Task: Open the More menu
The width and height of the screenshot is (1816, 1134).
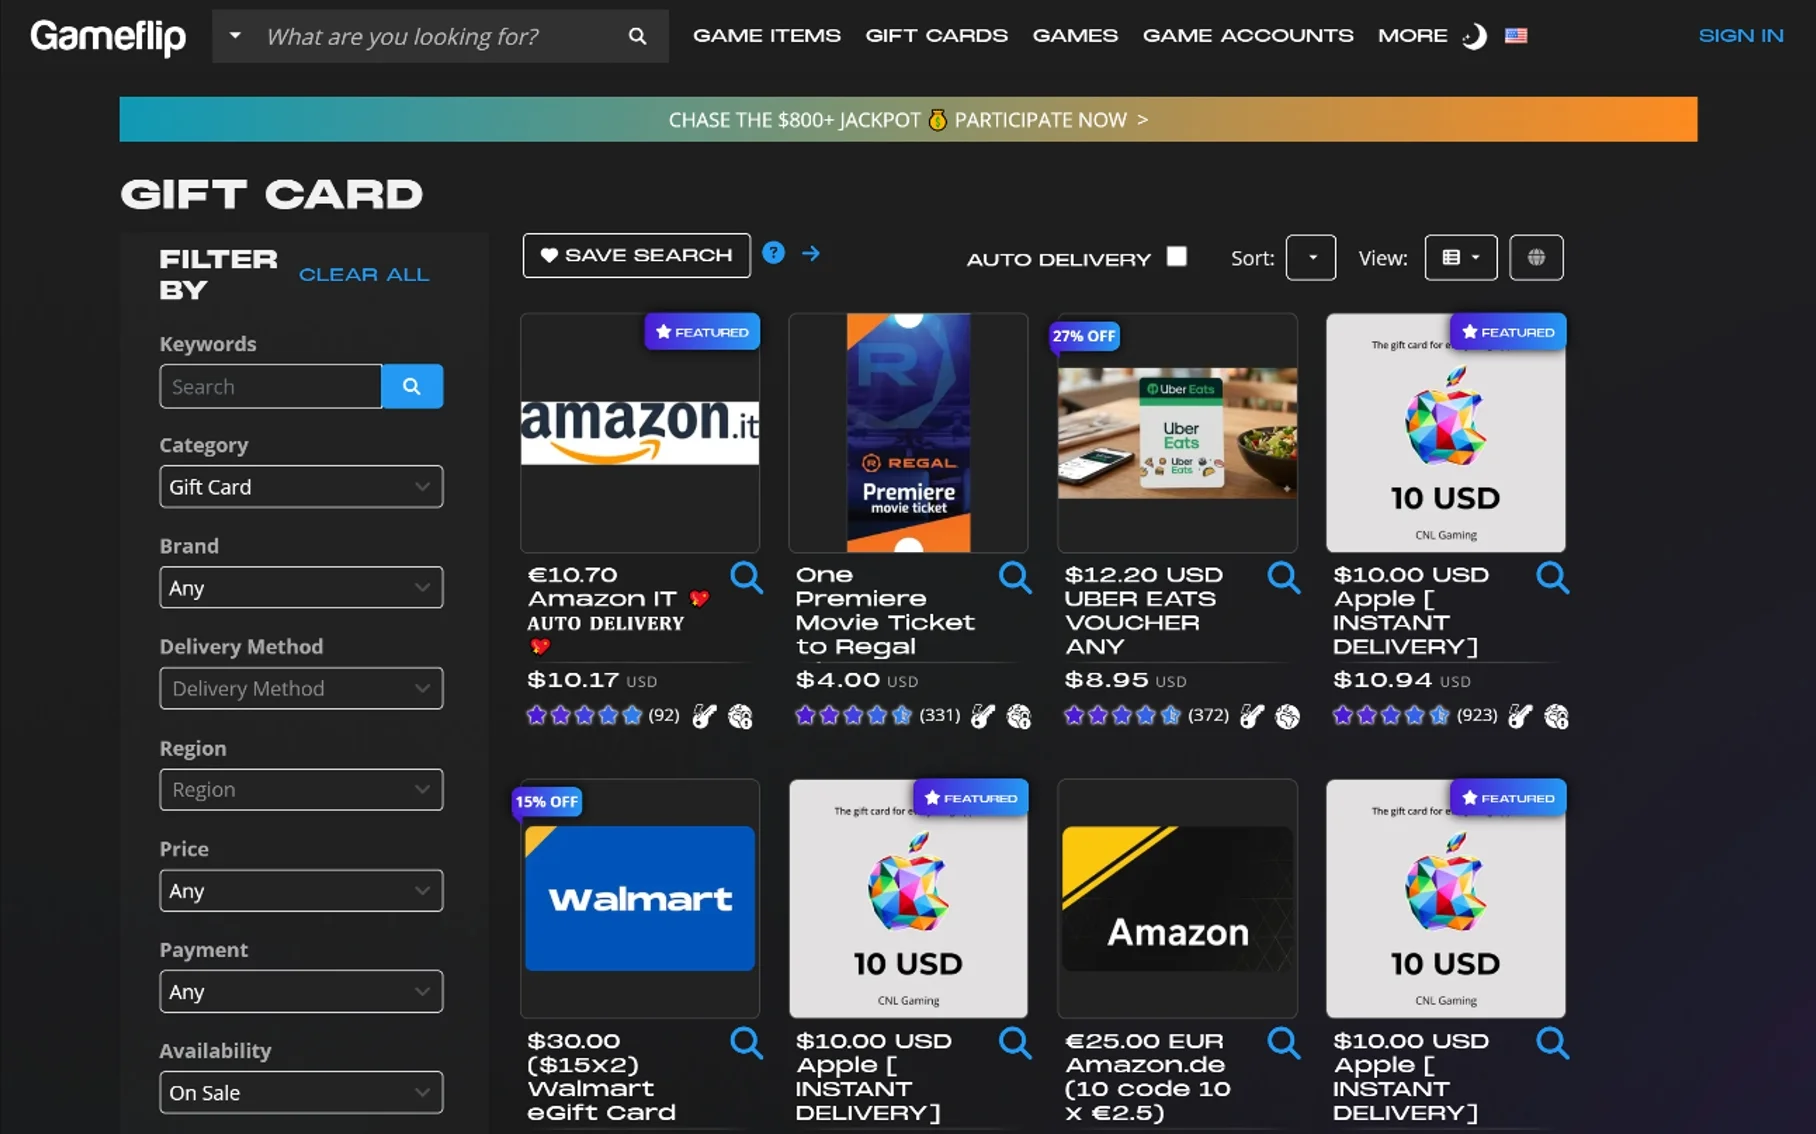Action: [1412, 36]
